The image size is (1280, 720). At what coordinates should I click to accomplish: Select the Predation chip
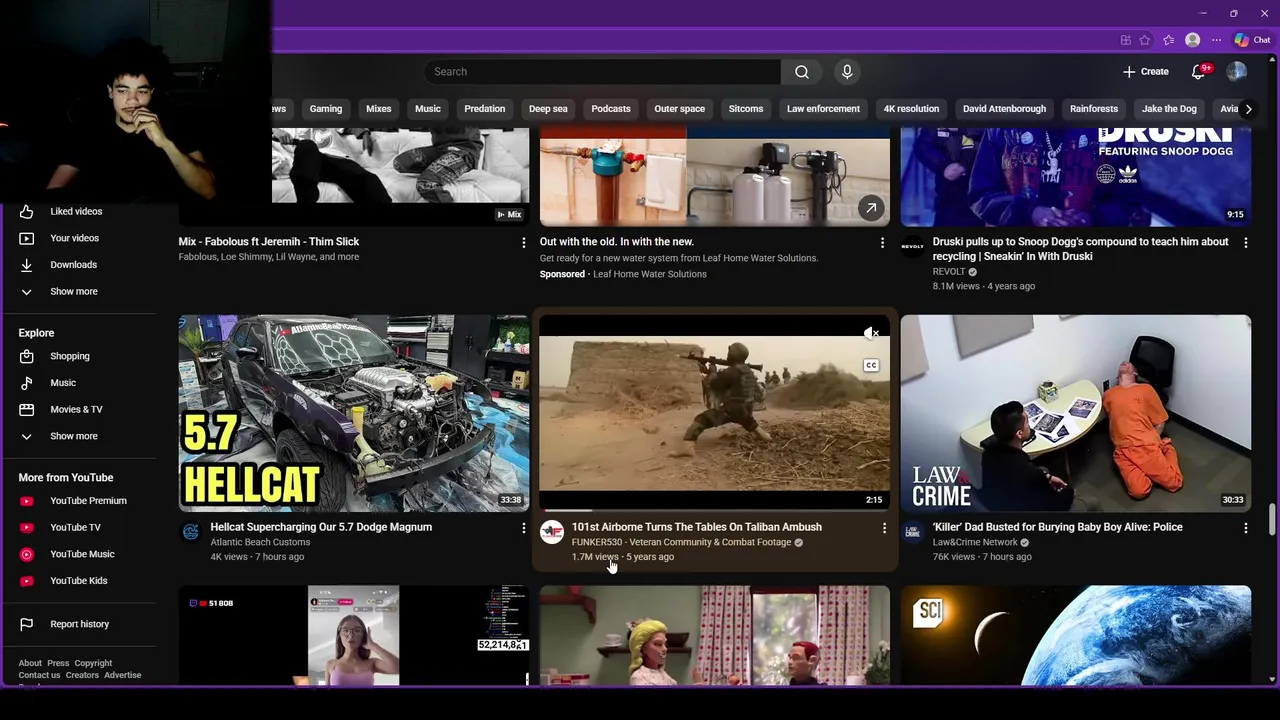point(485,109)
